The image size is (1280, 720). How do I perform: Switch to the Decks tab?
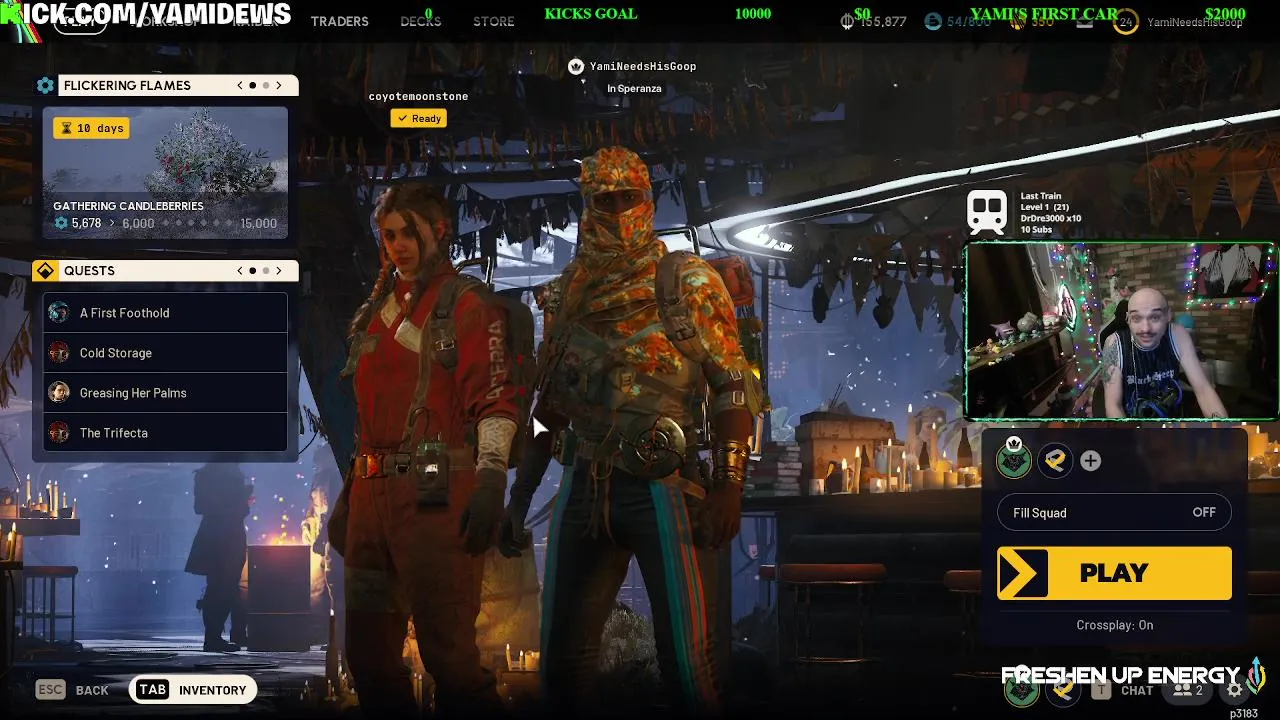420,21
